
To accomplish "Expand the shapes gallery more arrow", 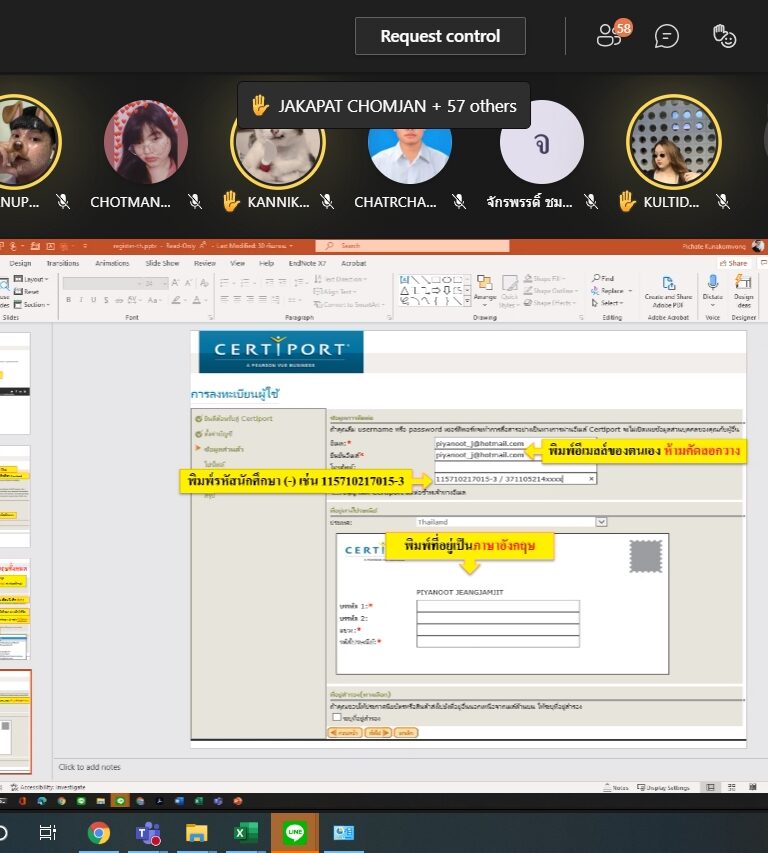I will [x=467, y=302].
